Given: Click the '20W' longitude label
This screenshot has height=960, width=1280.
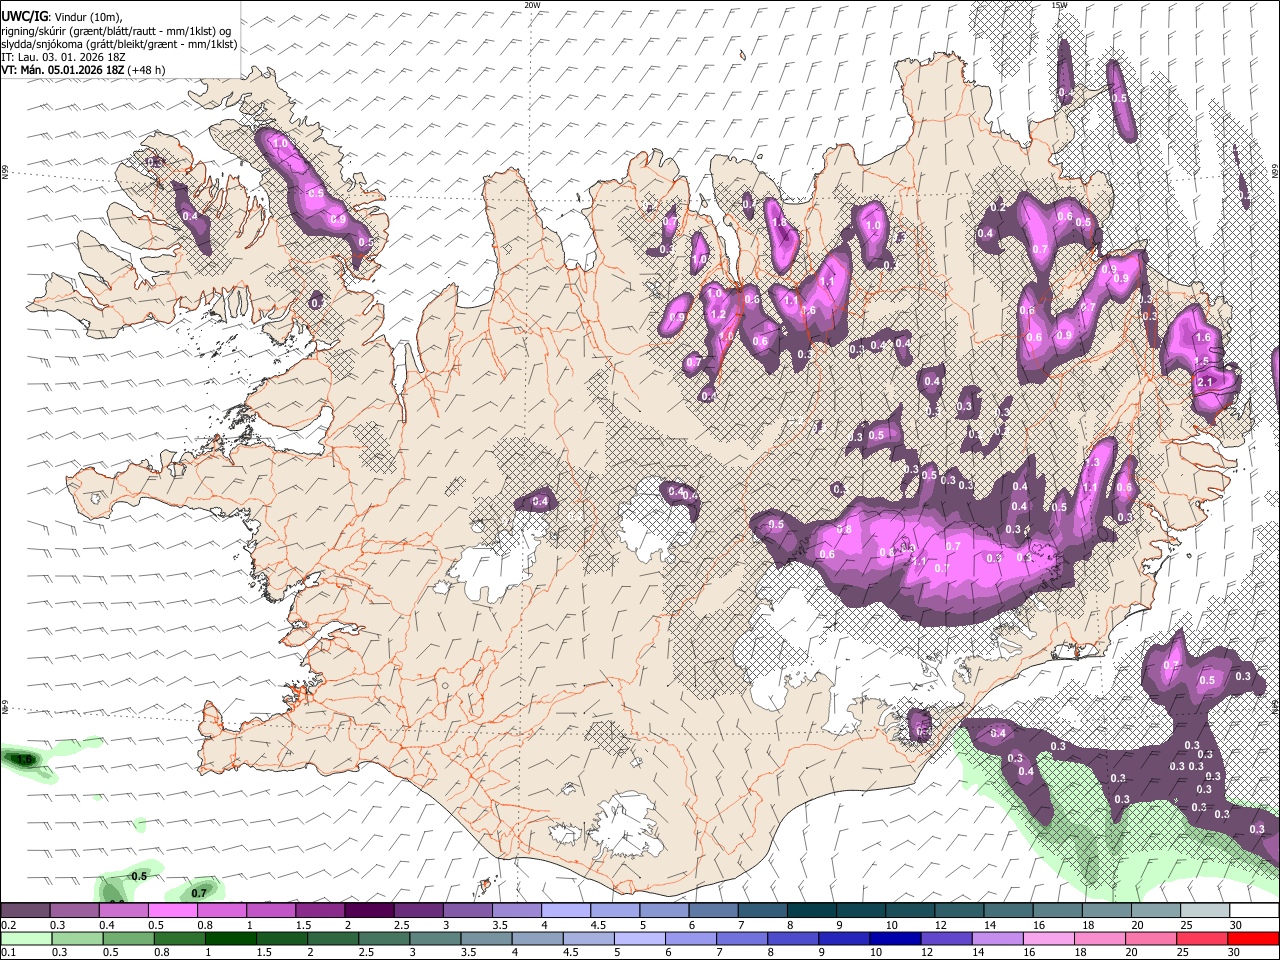Looking at the screenshot, I should click(532, 5).
